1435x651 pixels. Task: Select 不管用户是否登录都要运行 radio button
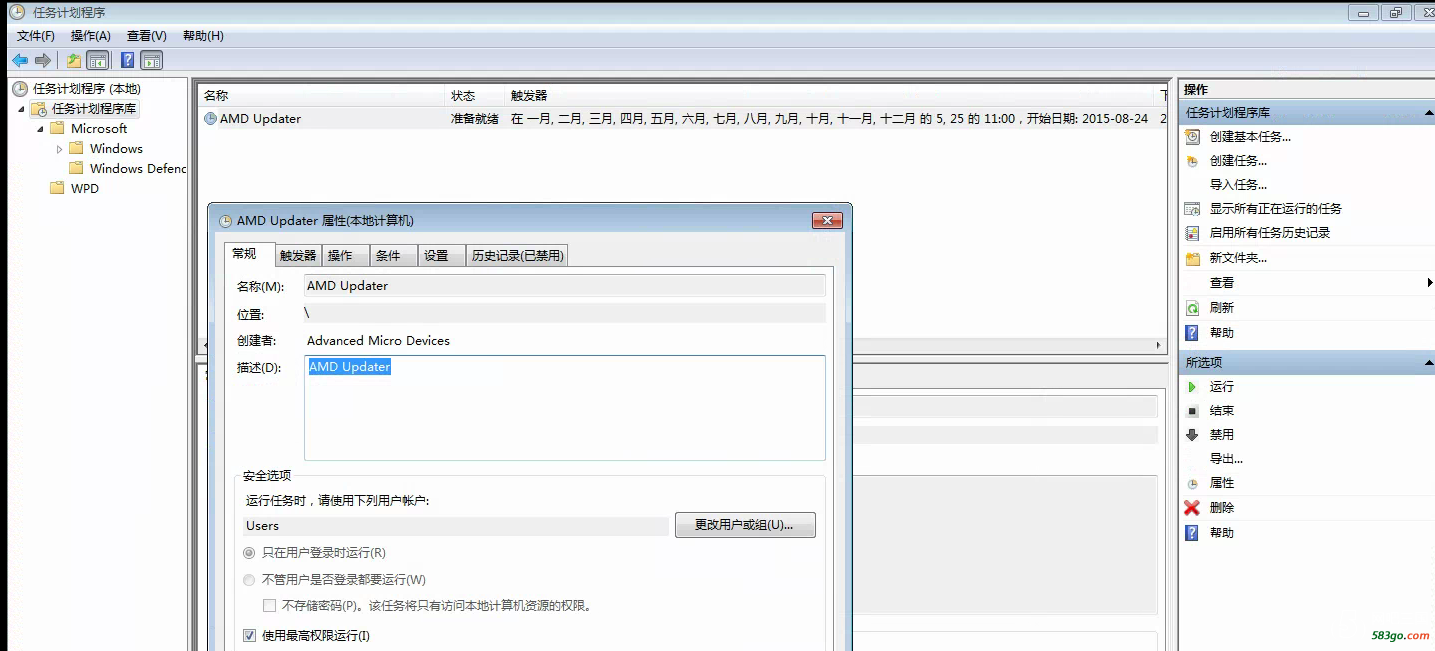[x=249, y=580]
